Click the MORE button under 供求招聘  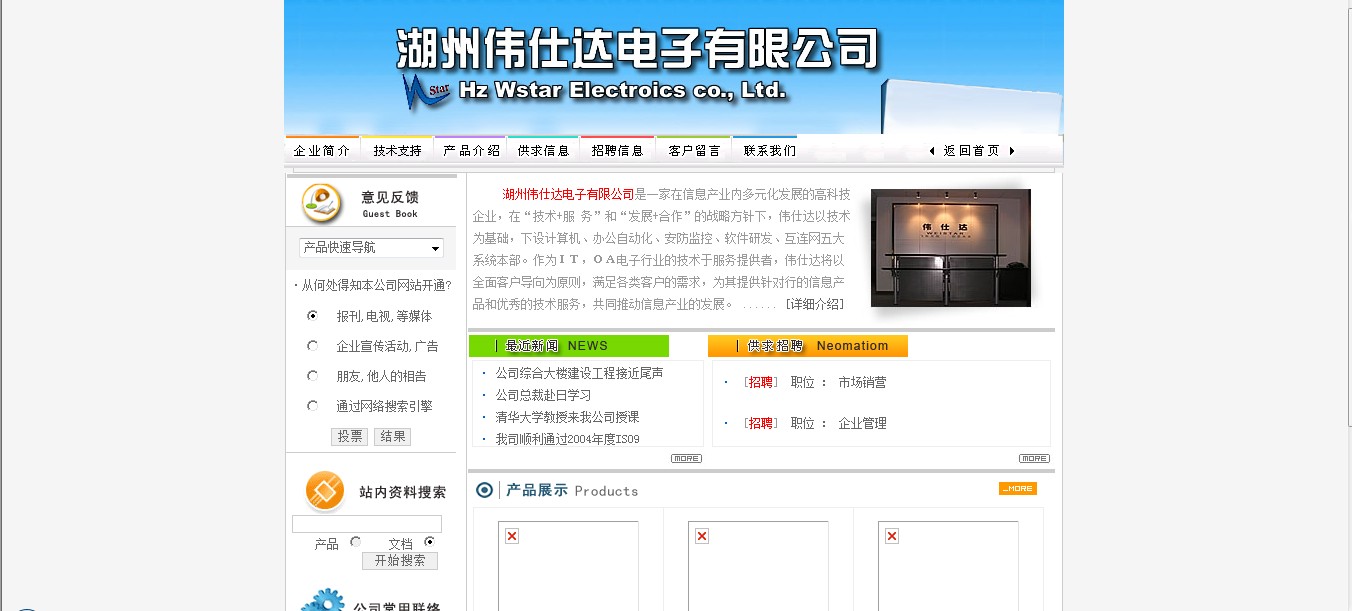(1034, 458)
